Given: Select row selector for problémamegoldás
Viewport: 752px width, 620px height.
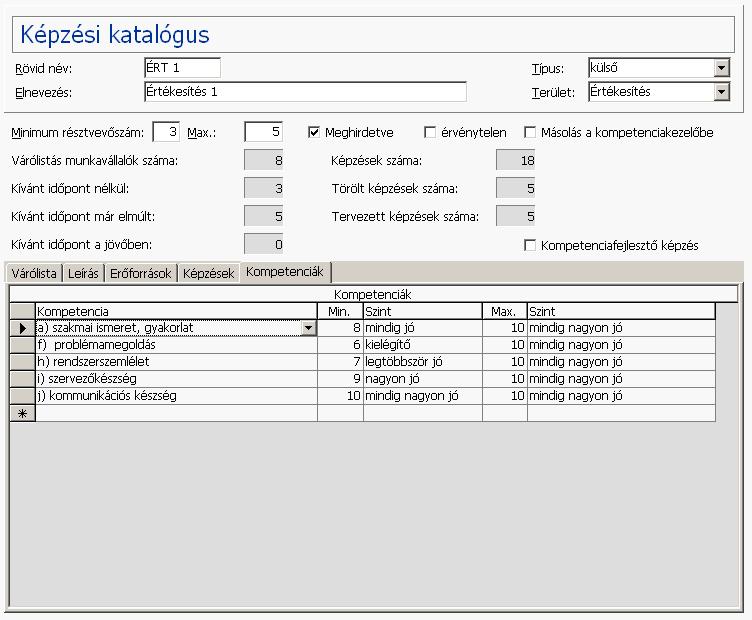Looking at the screenshot, I should pyautogui.click(x=23, y=345).
